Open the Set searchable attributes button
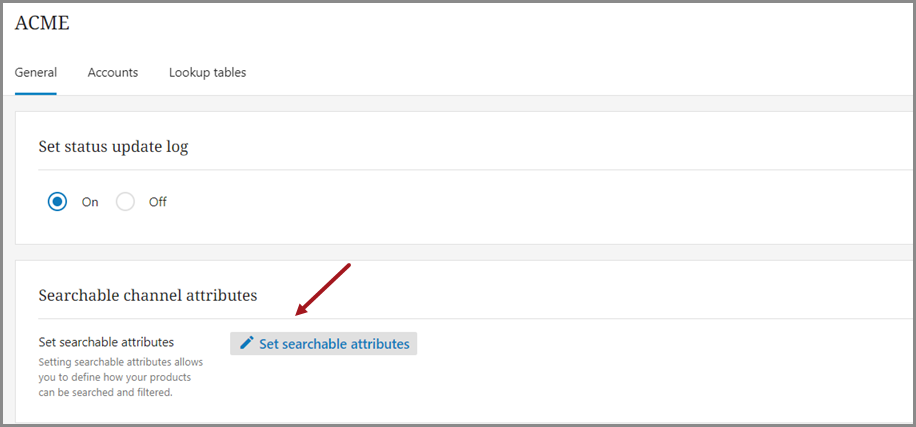This screenshot has width=916, height=427. click(x=323, y=343)
